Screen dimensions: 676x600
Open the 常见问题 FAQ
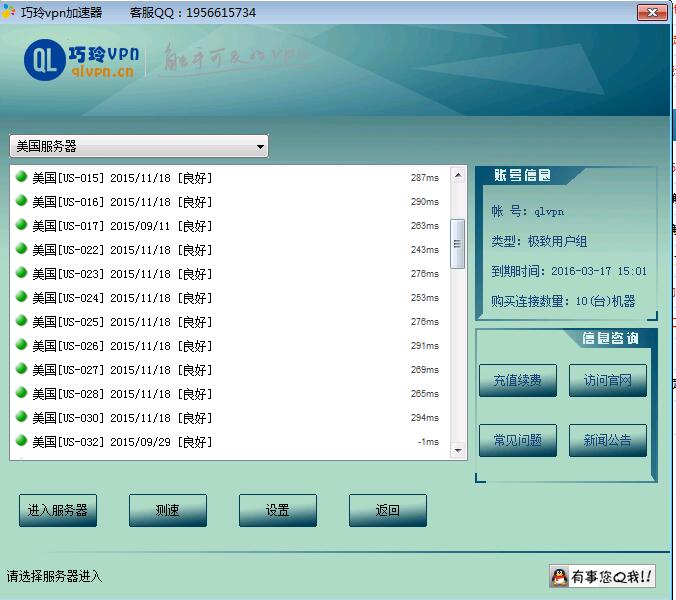click(517, 440)
